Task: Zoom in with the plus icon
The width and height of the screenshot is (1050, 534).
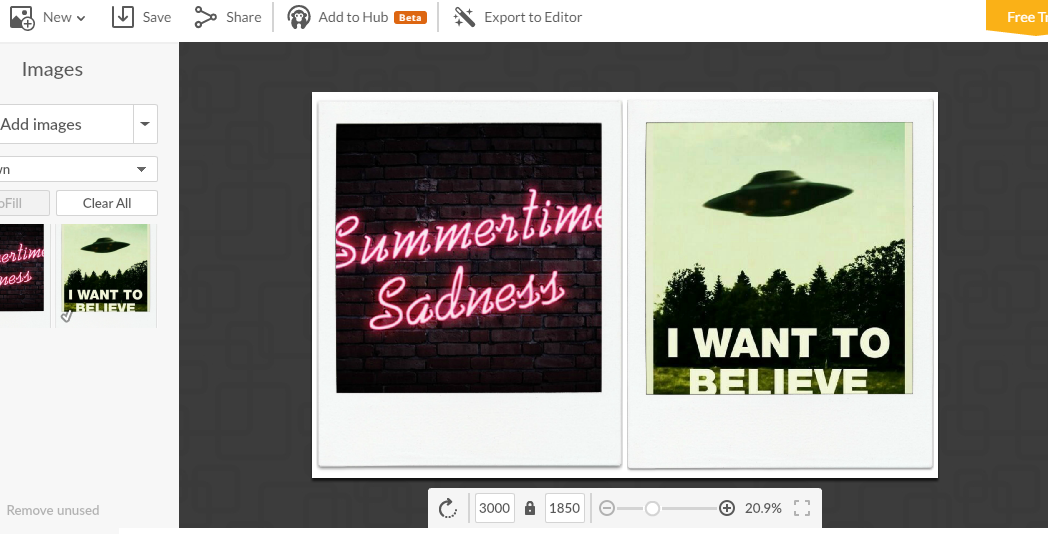Action: click(x=727, y=508)
